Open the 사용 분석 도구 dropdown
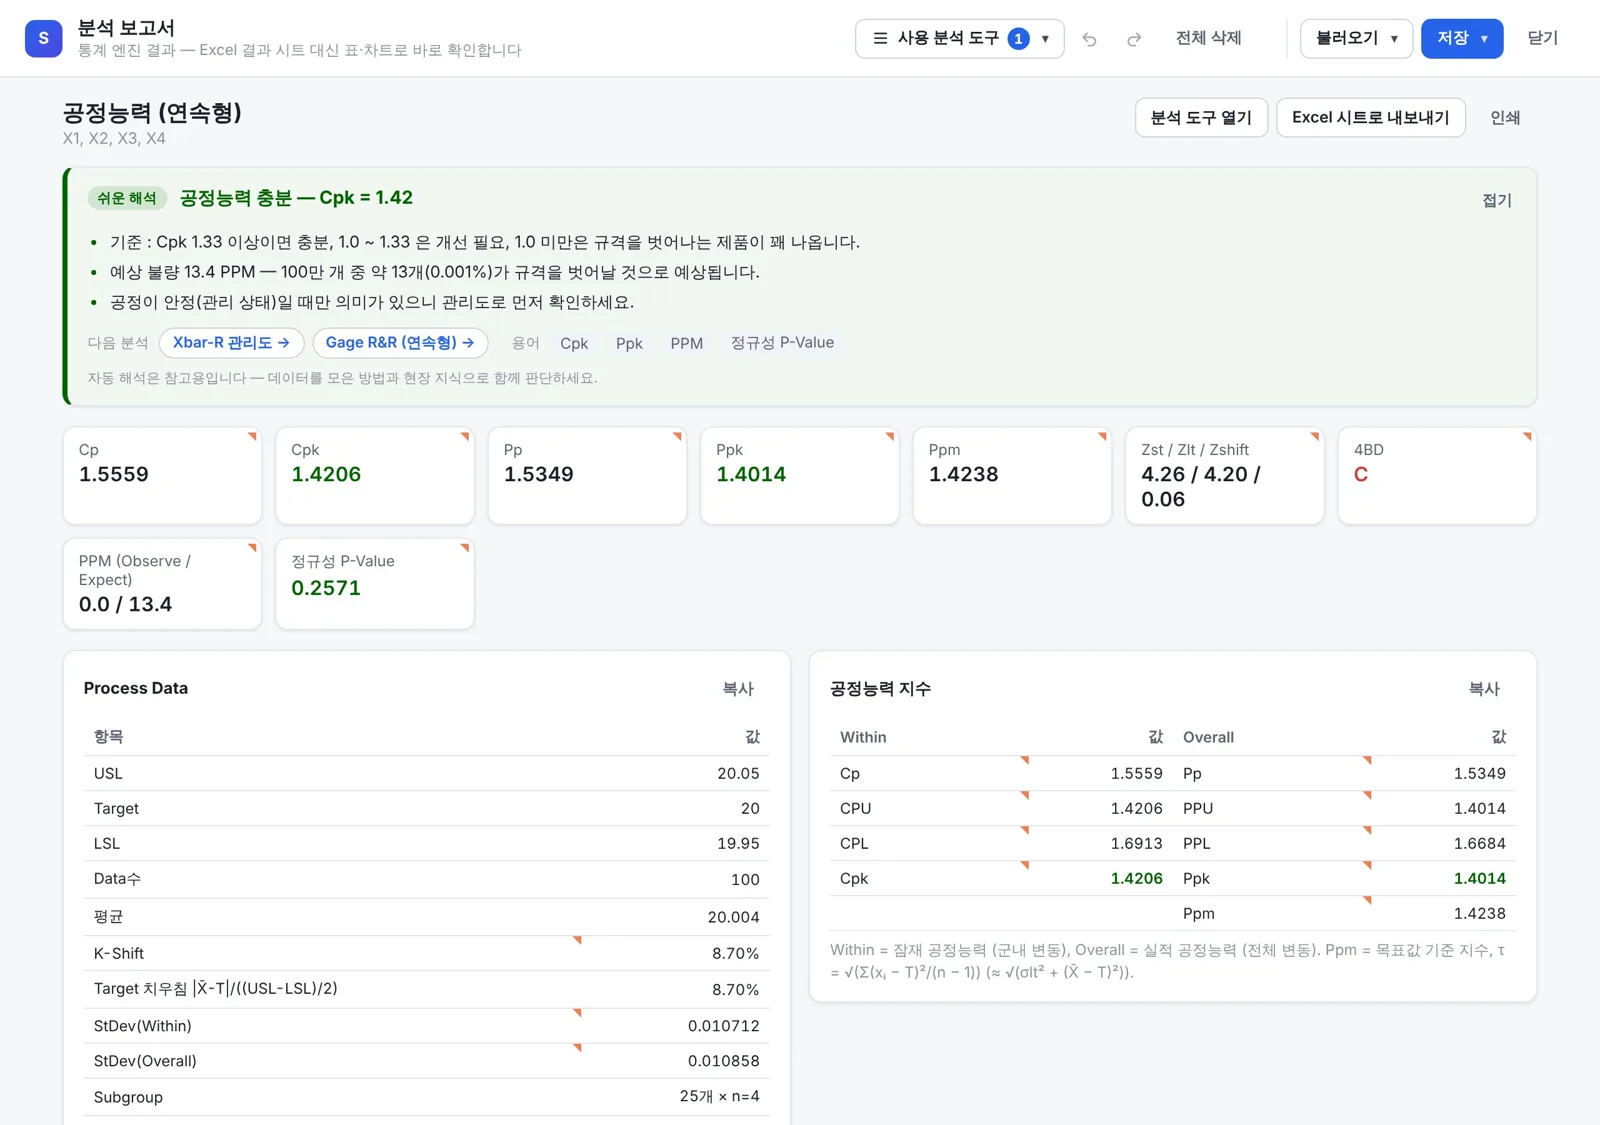Viewport: 1600px width, 1125px height. click(x=959, y=38)
